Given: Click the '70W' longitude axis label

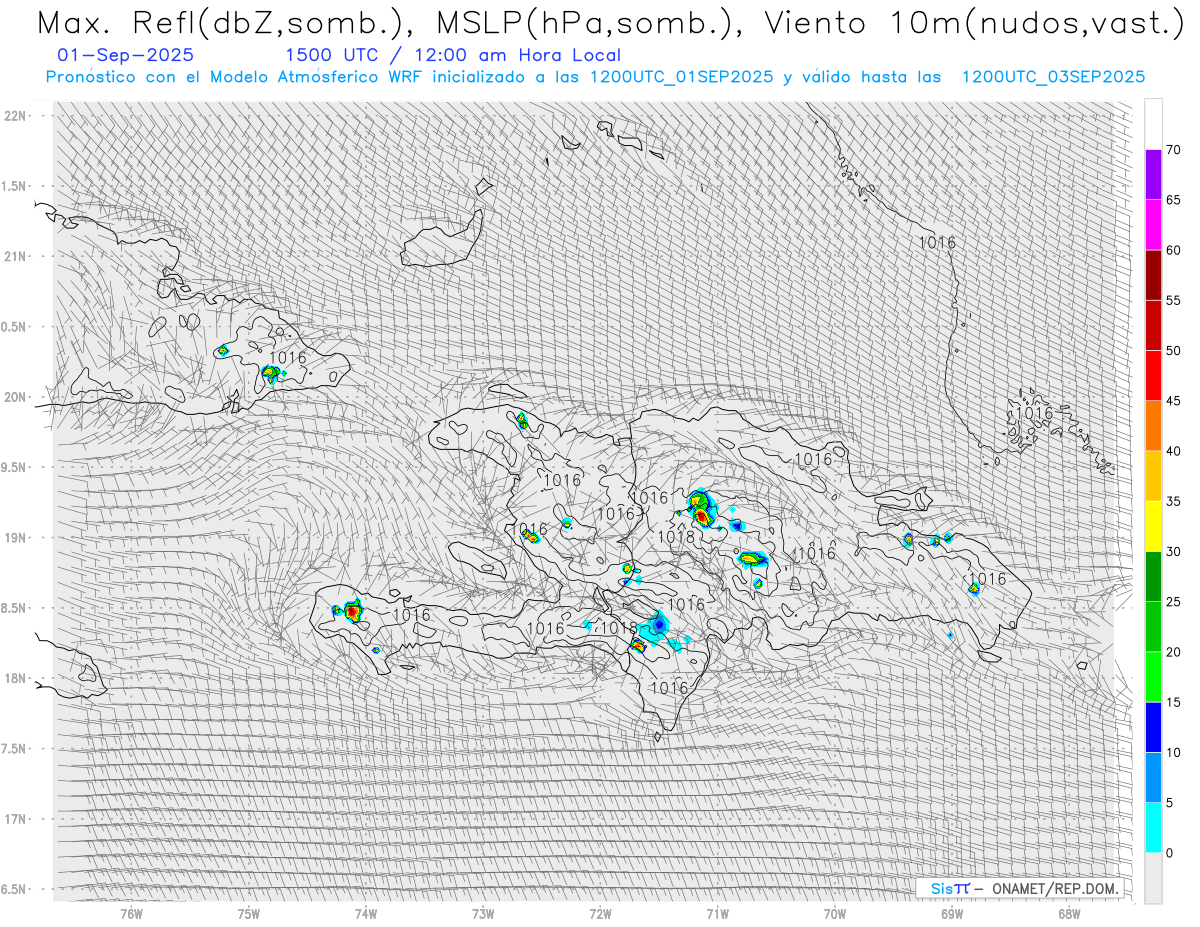Looking at the screenshot, I should point(835,913).
